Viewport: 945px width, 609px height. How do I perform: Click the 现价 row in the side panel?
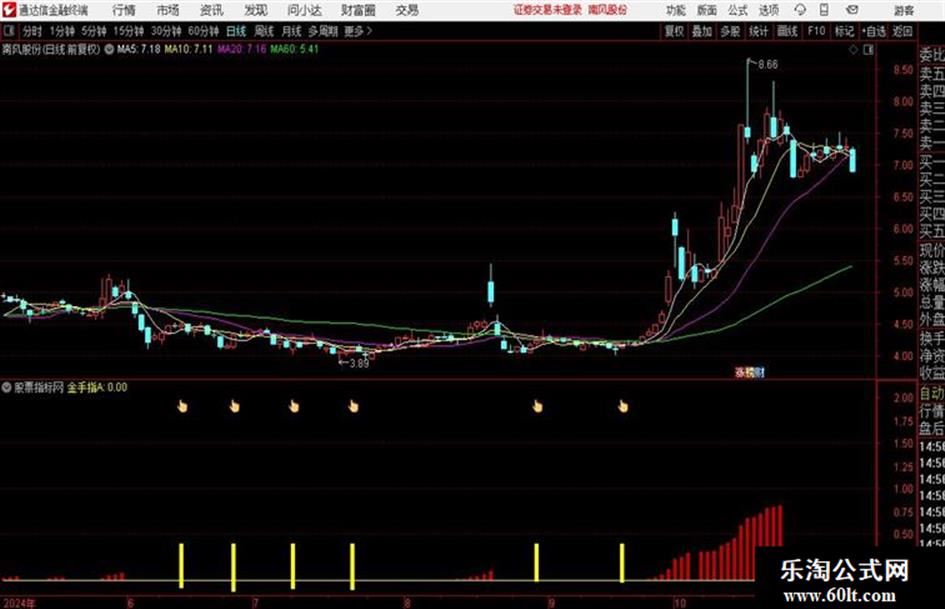(x=932, y=250)
